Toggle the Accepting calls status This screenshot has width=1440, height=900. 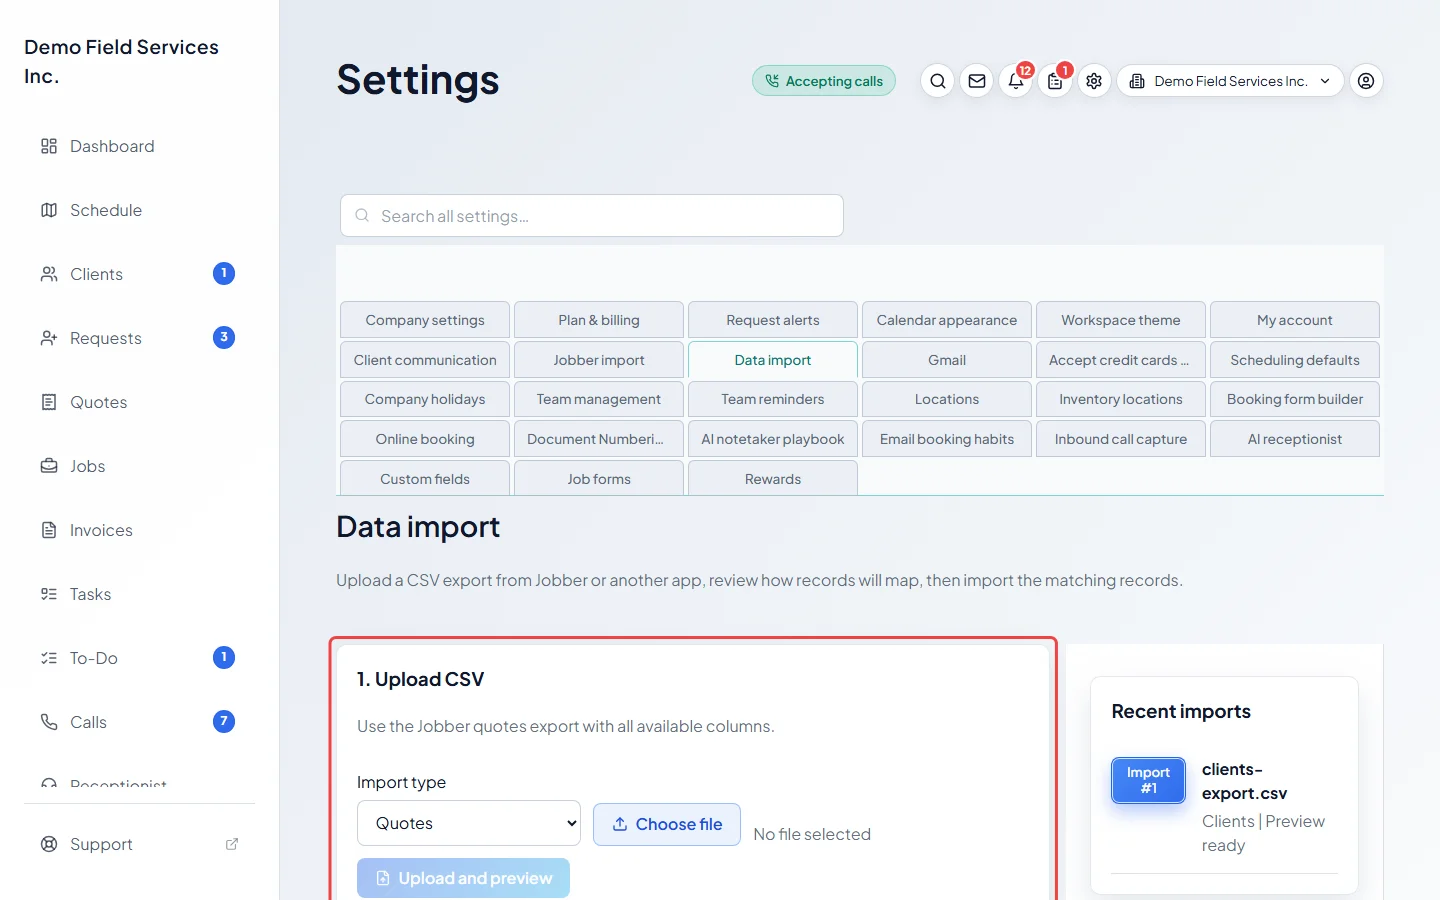tap(824, 81)
